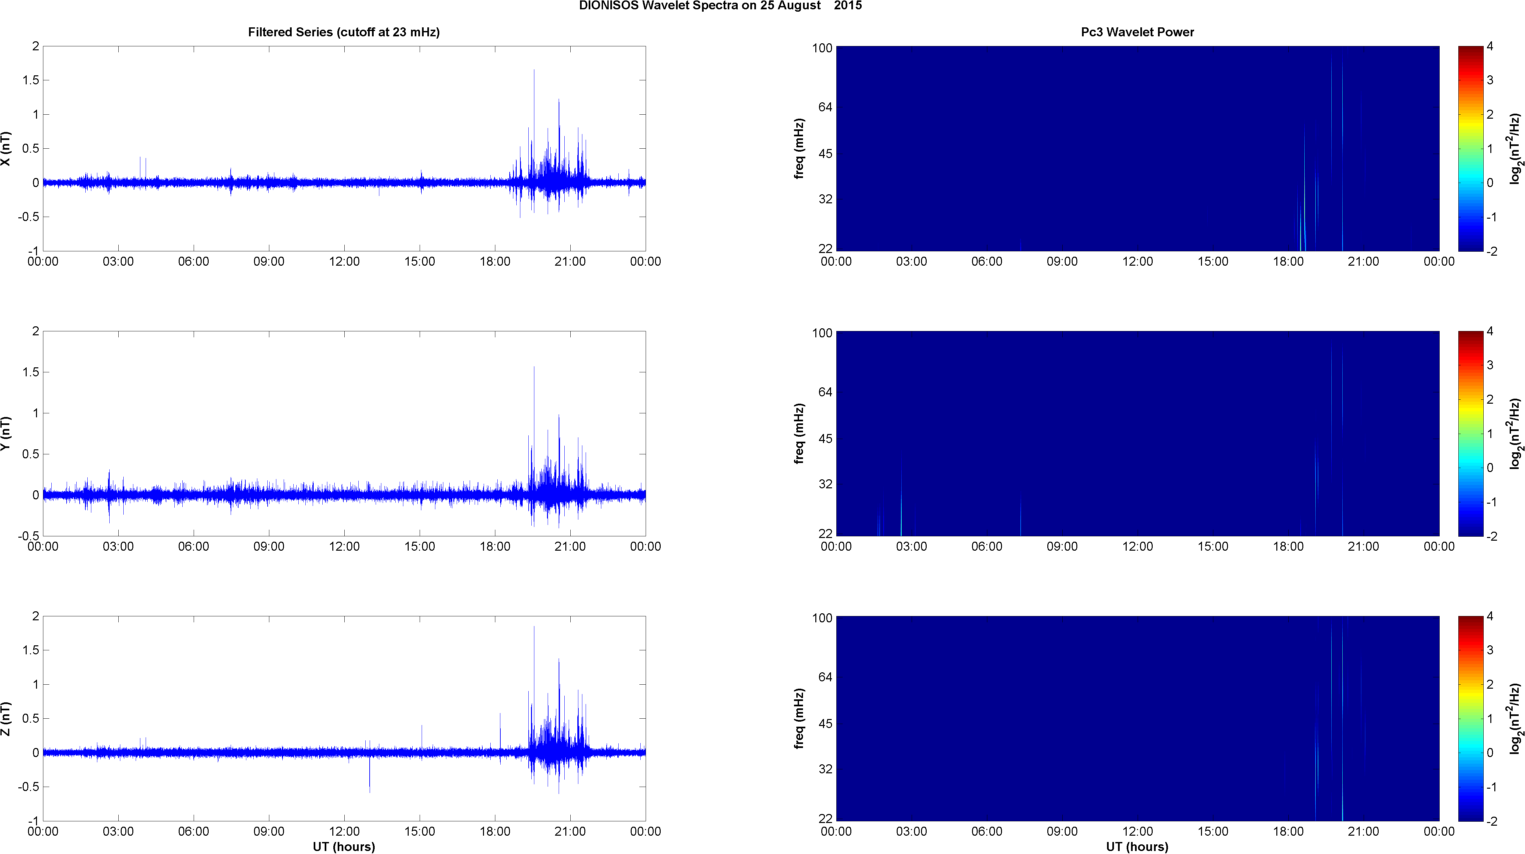Image resolution: width=1525 pixels, height=854 pixels.
Task: Click inside the bottom wavelet power spectrogram
Action: pos(1137,719)
